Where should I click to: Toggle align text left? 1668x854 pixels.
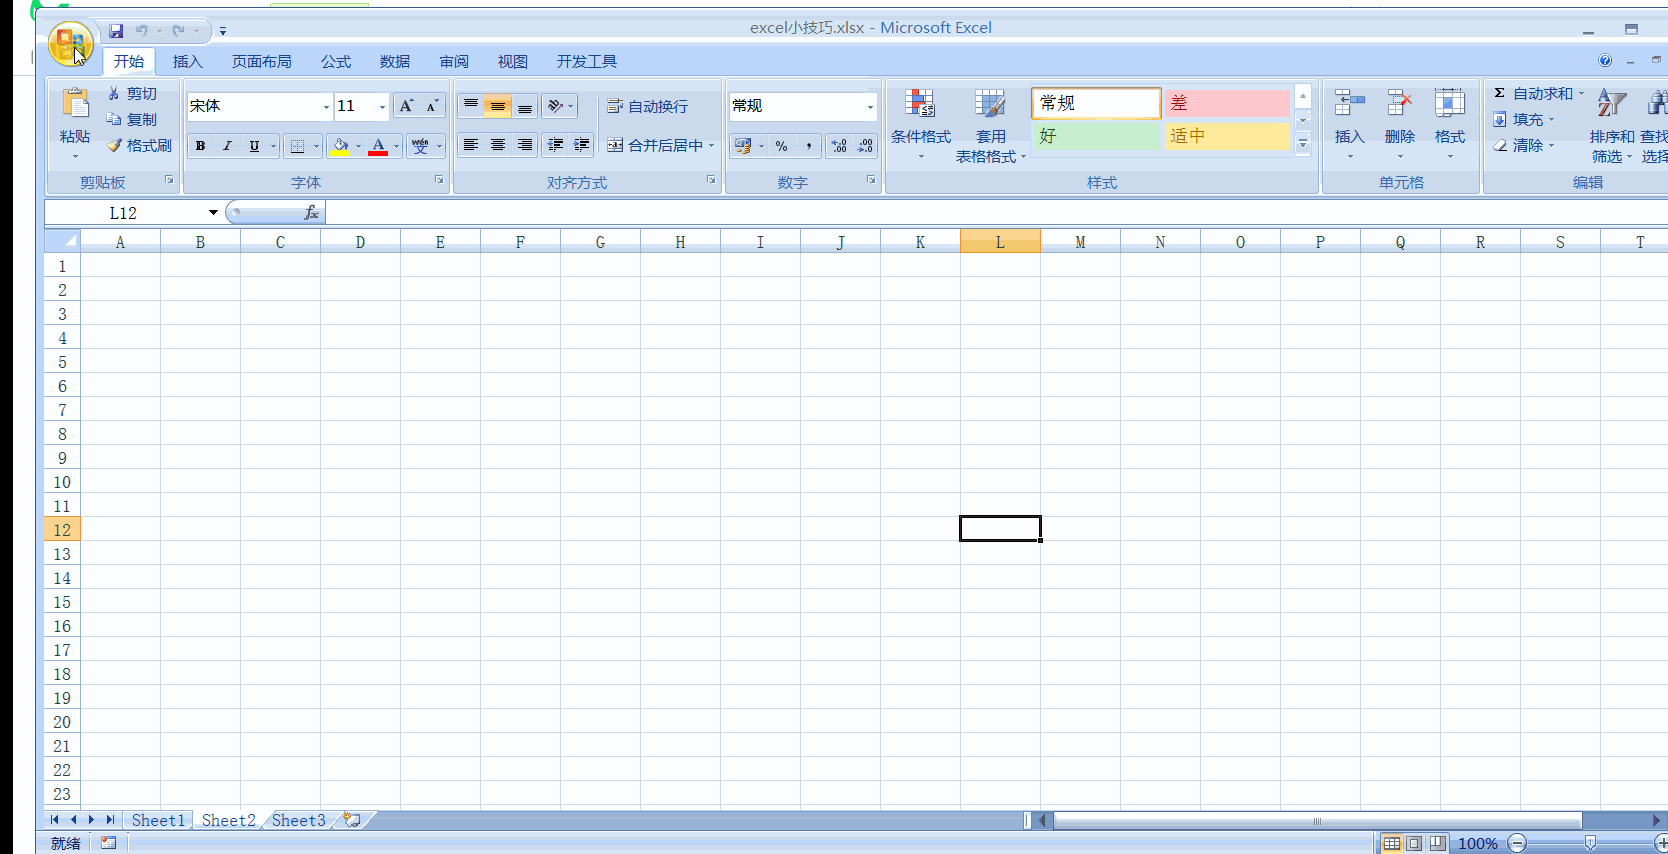pyautogui.click(x=471, y=145)
